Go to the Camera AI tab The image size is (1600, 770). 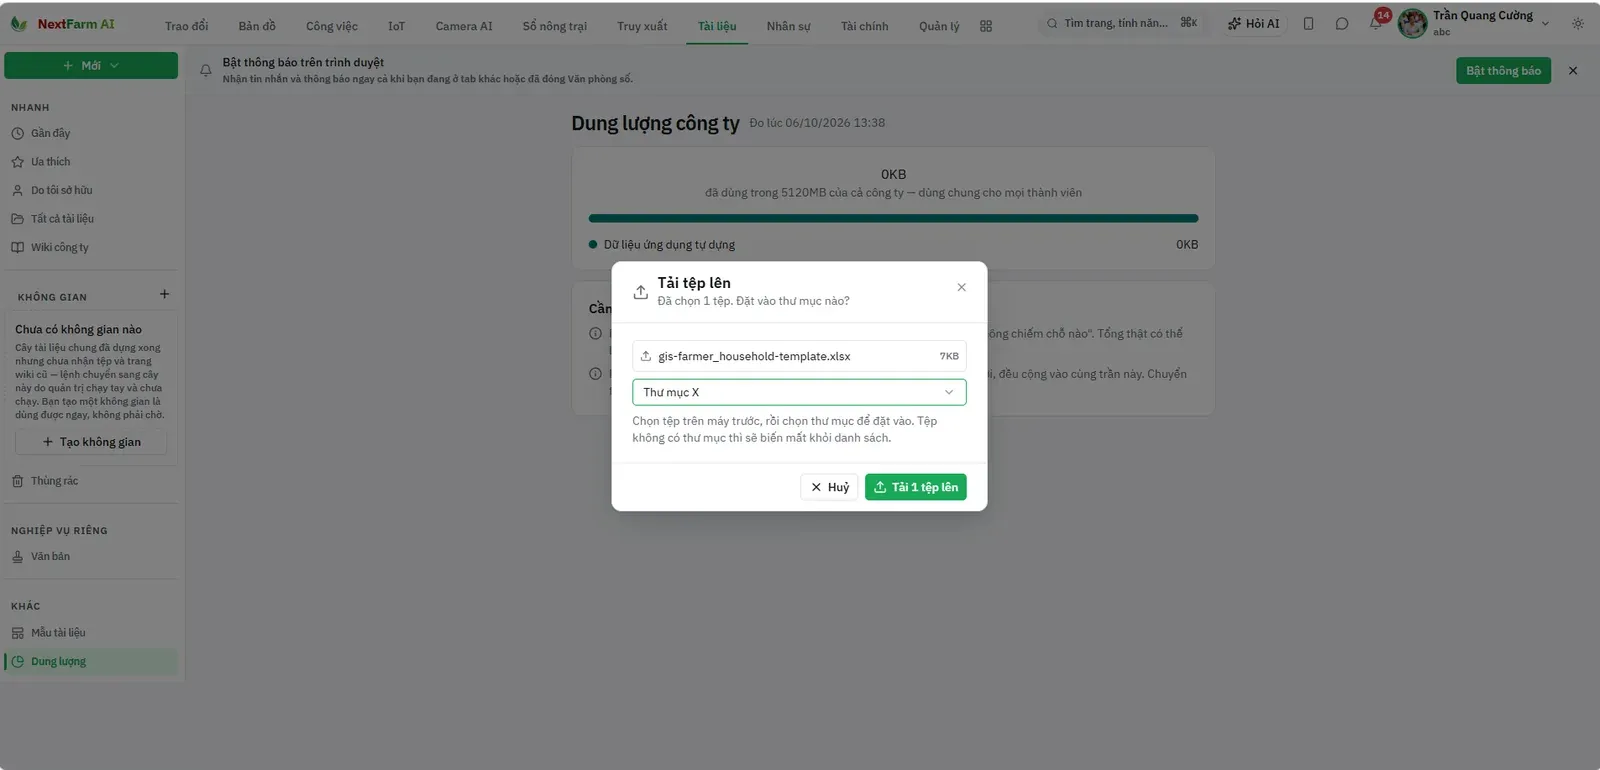[x=464, y=26]
